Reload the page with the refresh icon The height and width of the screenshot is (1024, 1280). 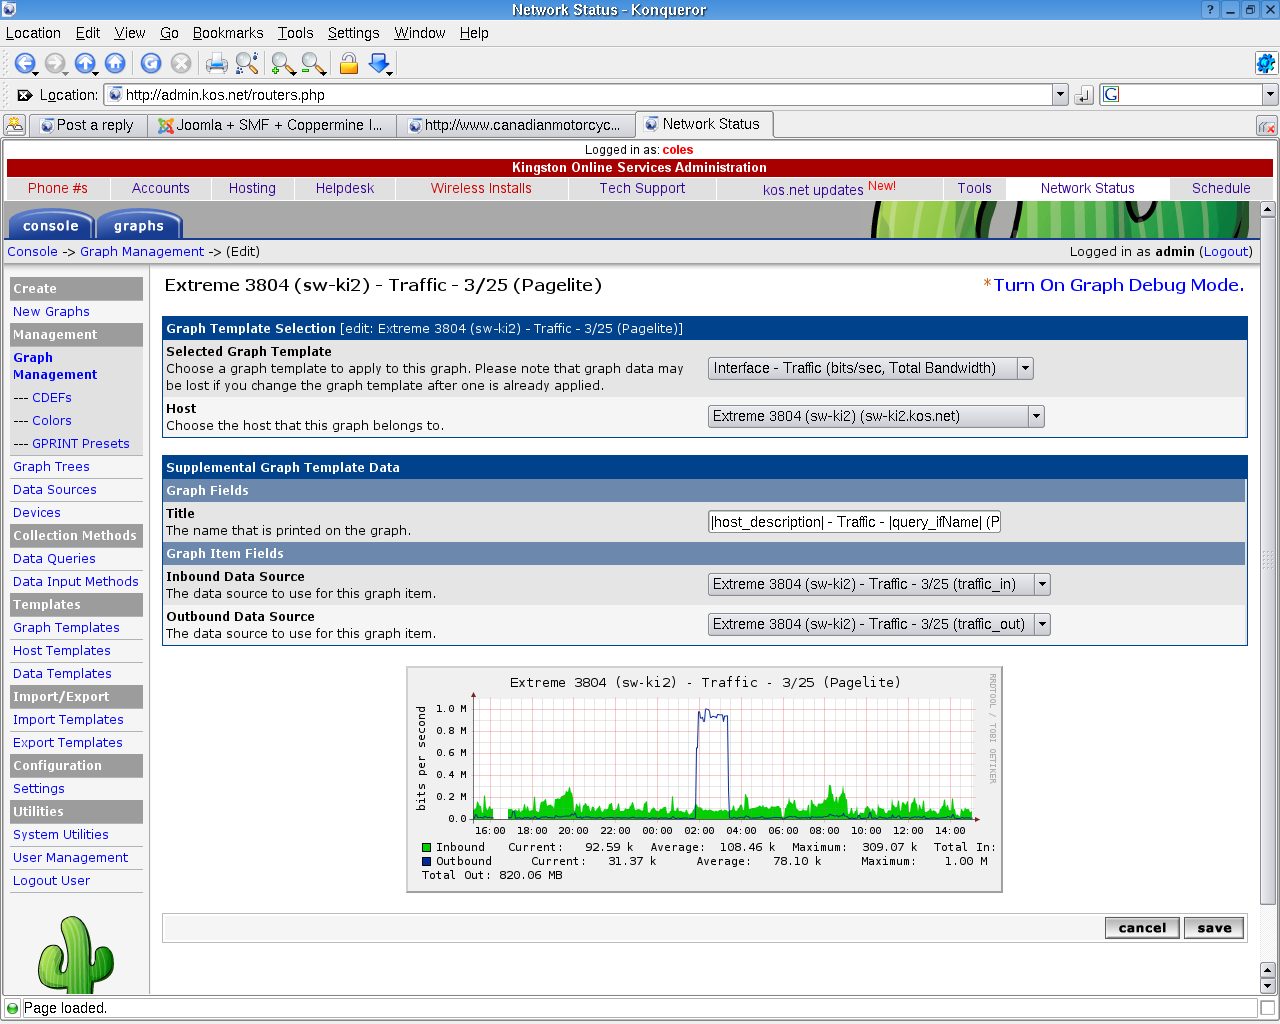pyautogui.click(x=151, y=63)
